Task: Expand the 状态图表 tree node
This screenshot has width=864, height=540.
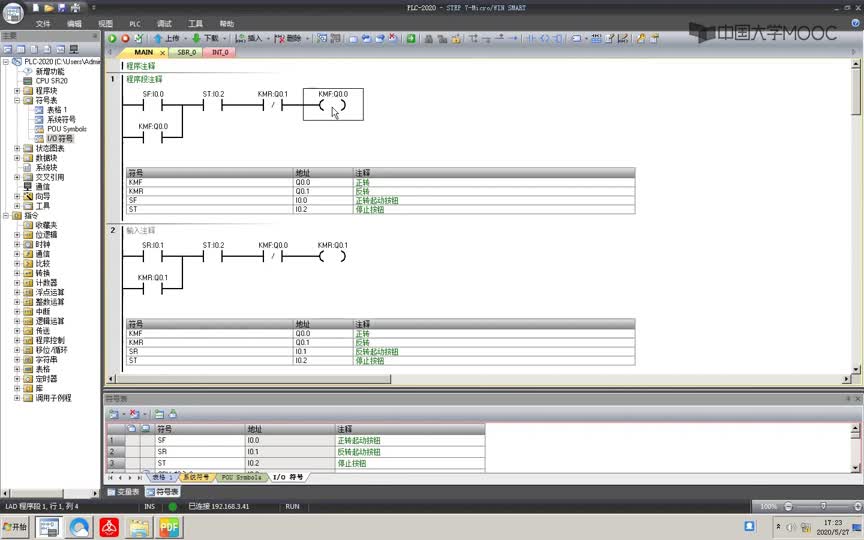Action: pyautogui.click(x=17, y=148)
